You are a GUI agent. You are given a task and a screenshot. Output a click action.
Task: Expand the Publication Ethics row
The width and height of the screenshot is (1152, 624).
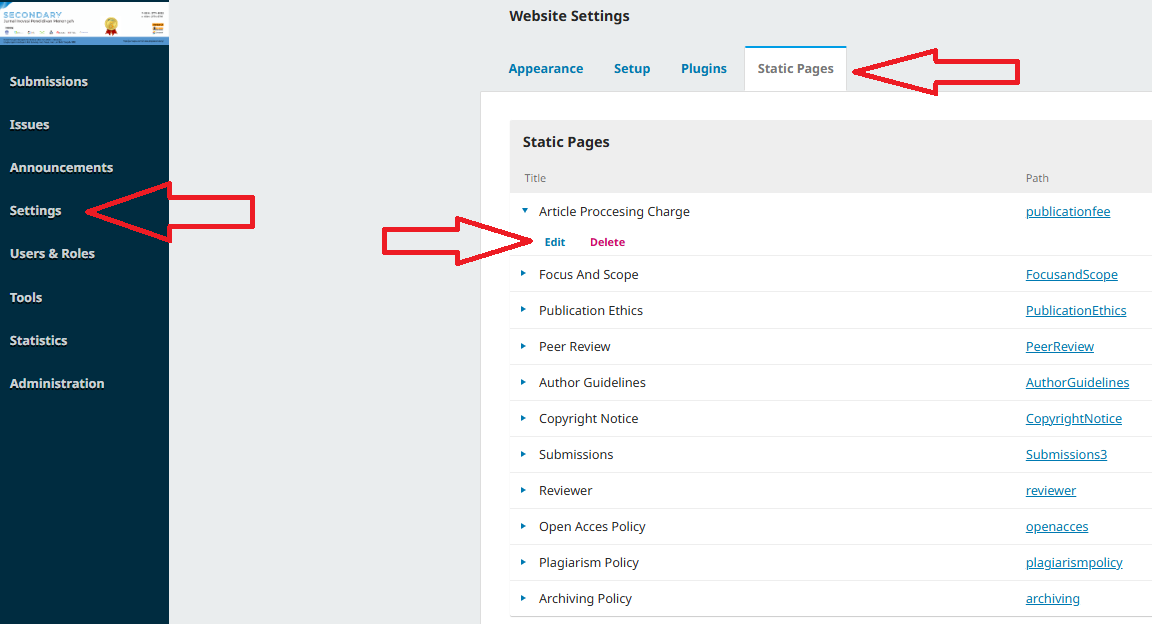(523, 310)
